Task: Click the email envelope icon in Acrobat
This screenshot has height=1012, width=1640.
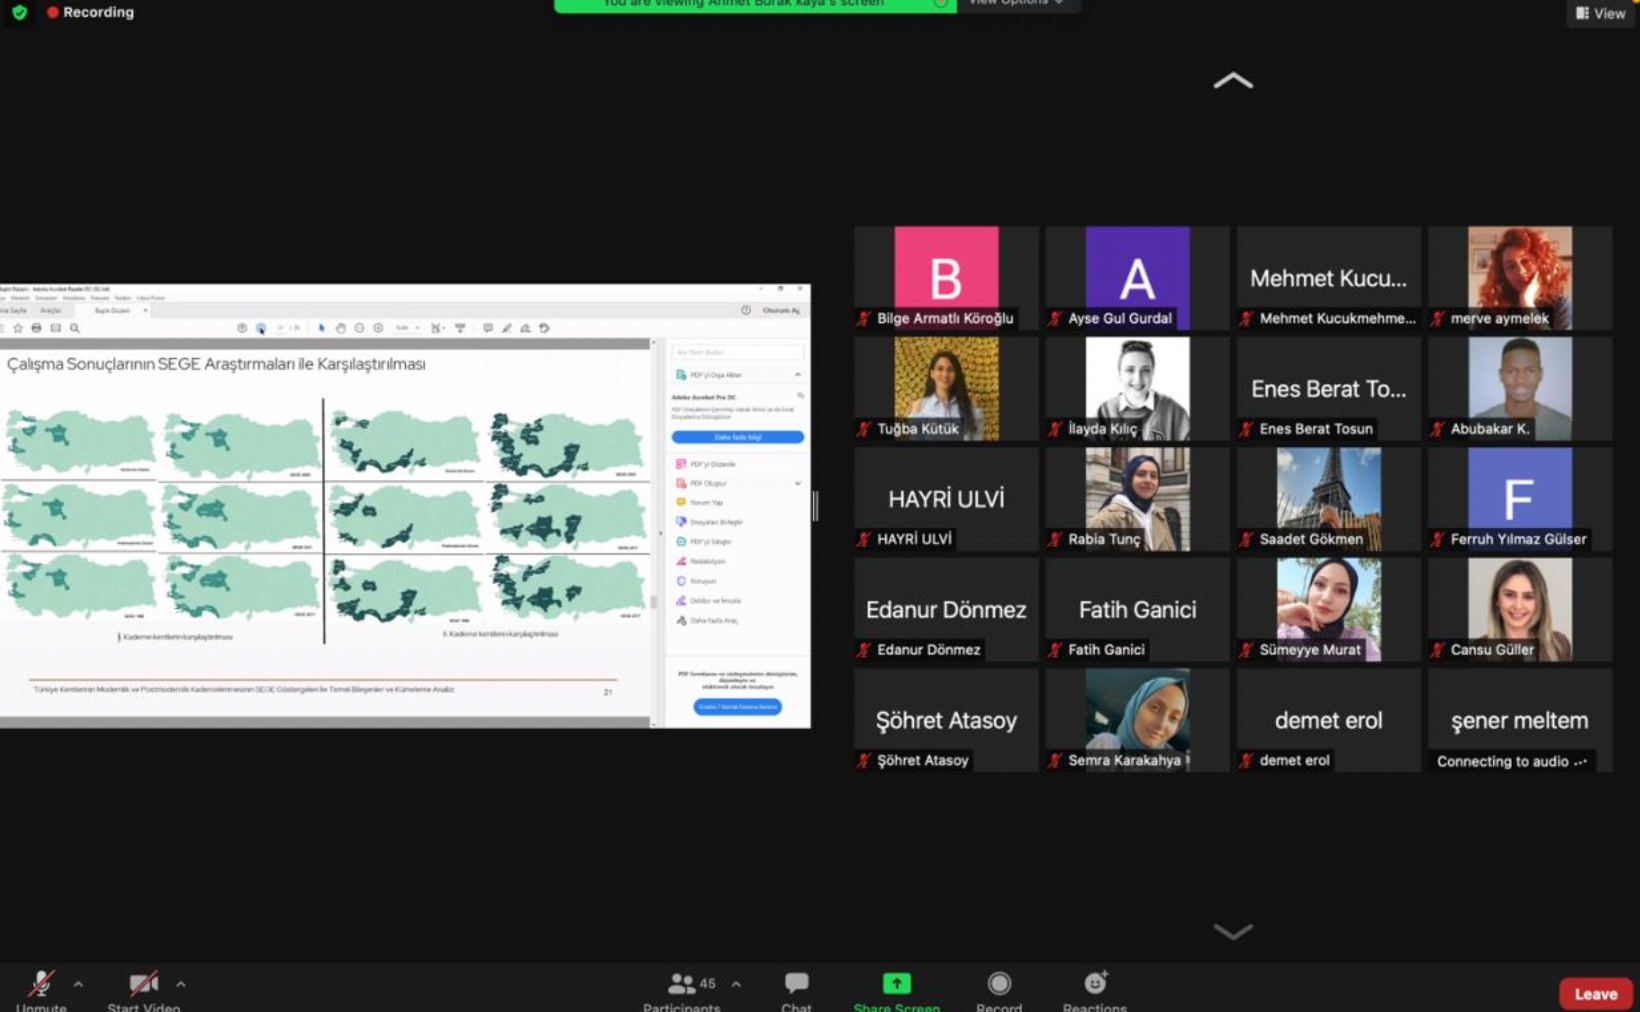Action: [x=56, y=328]
